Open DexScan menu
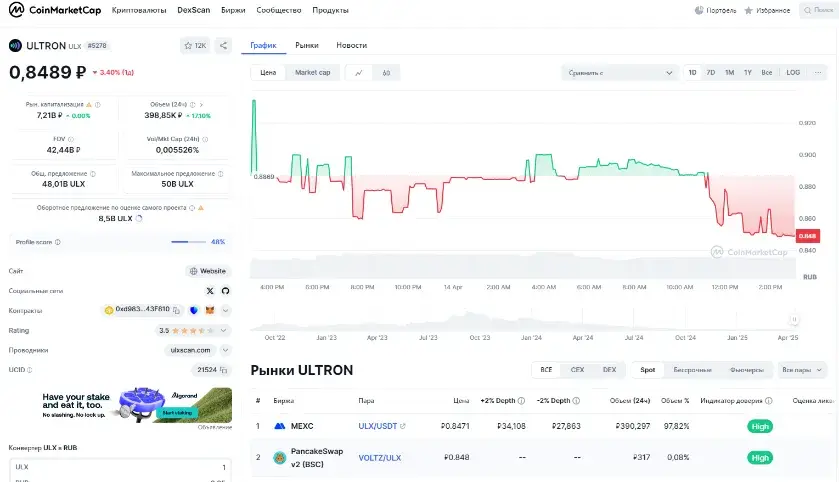The width and height of the screenshot is (839, 482). pos(194,10)
